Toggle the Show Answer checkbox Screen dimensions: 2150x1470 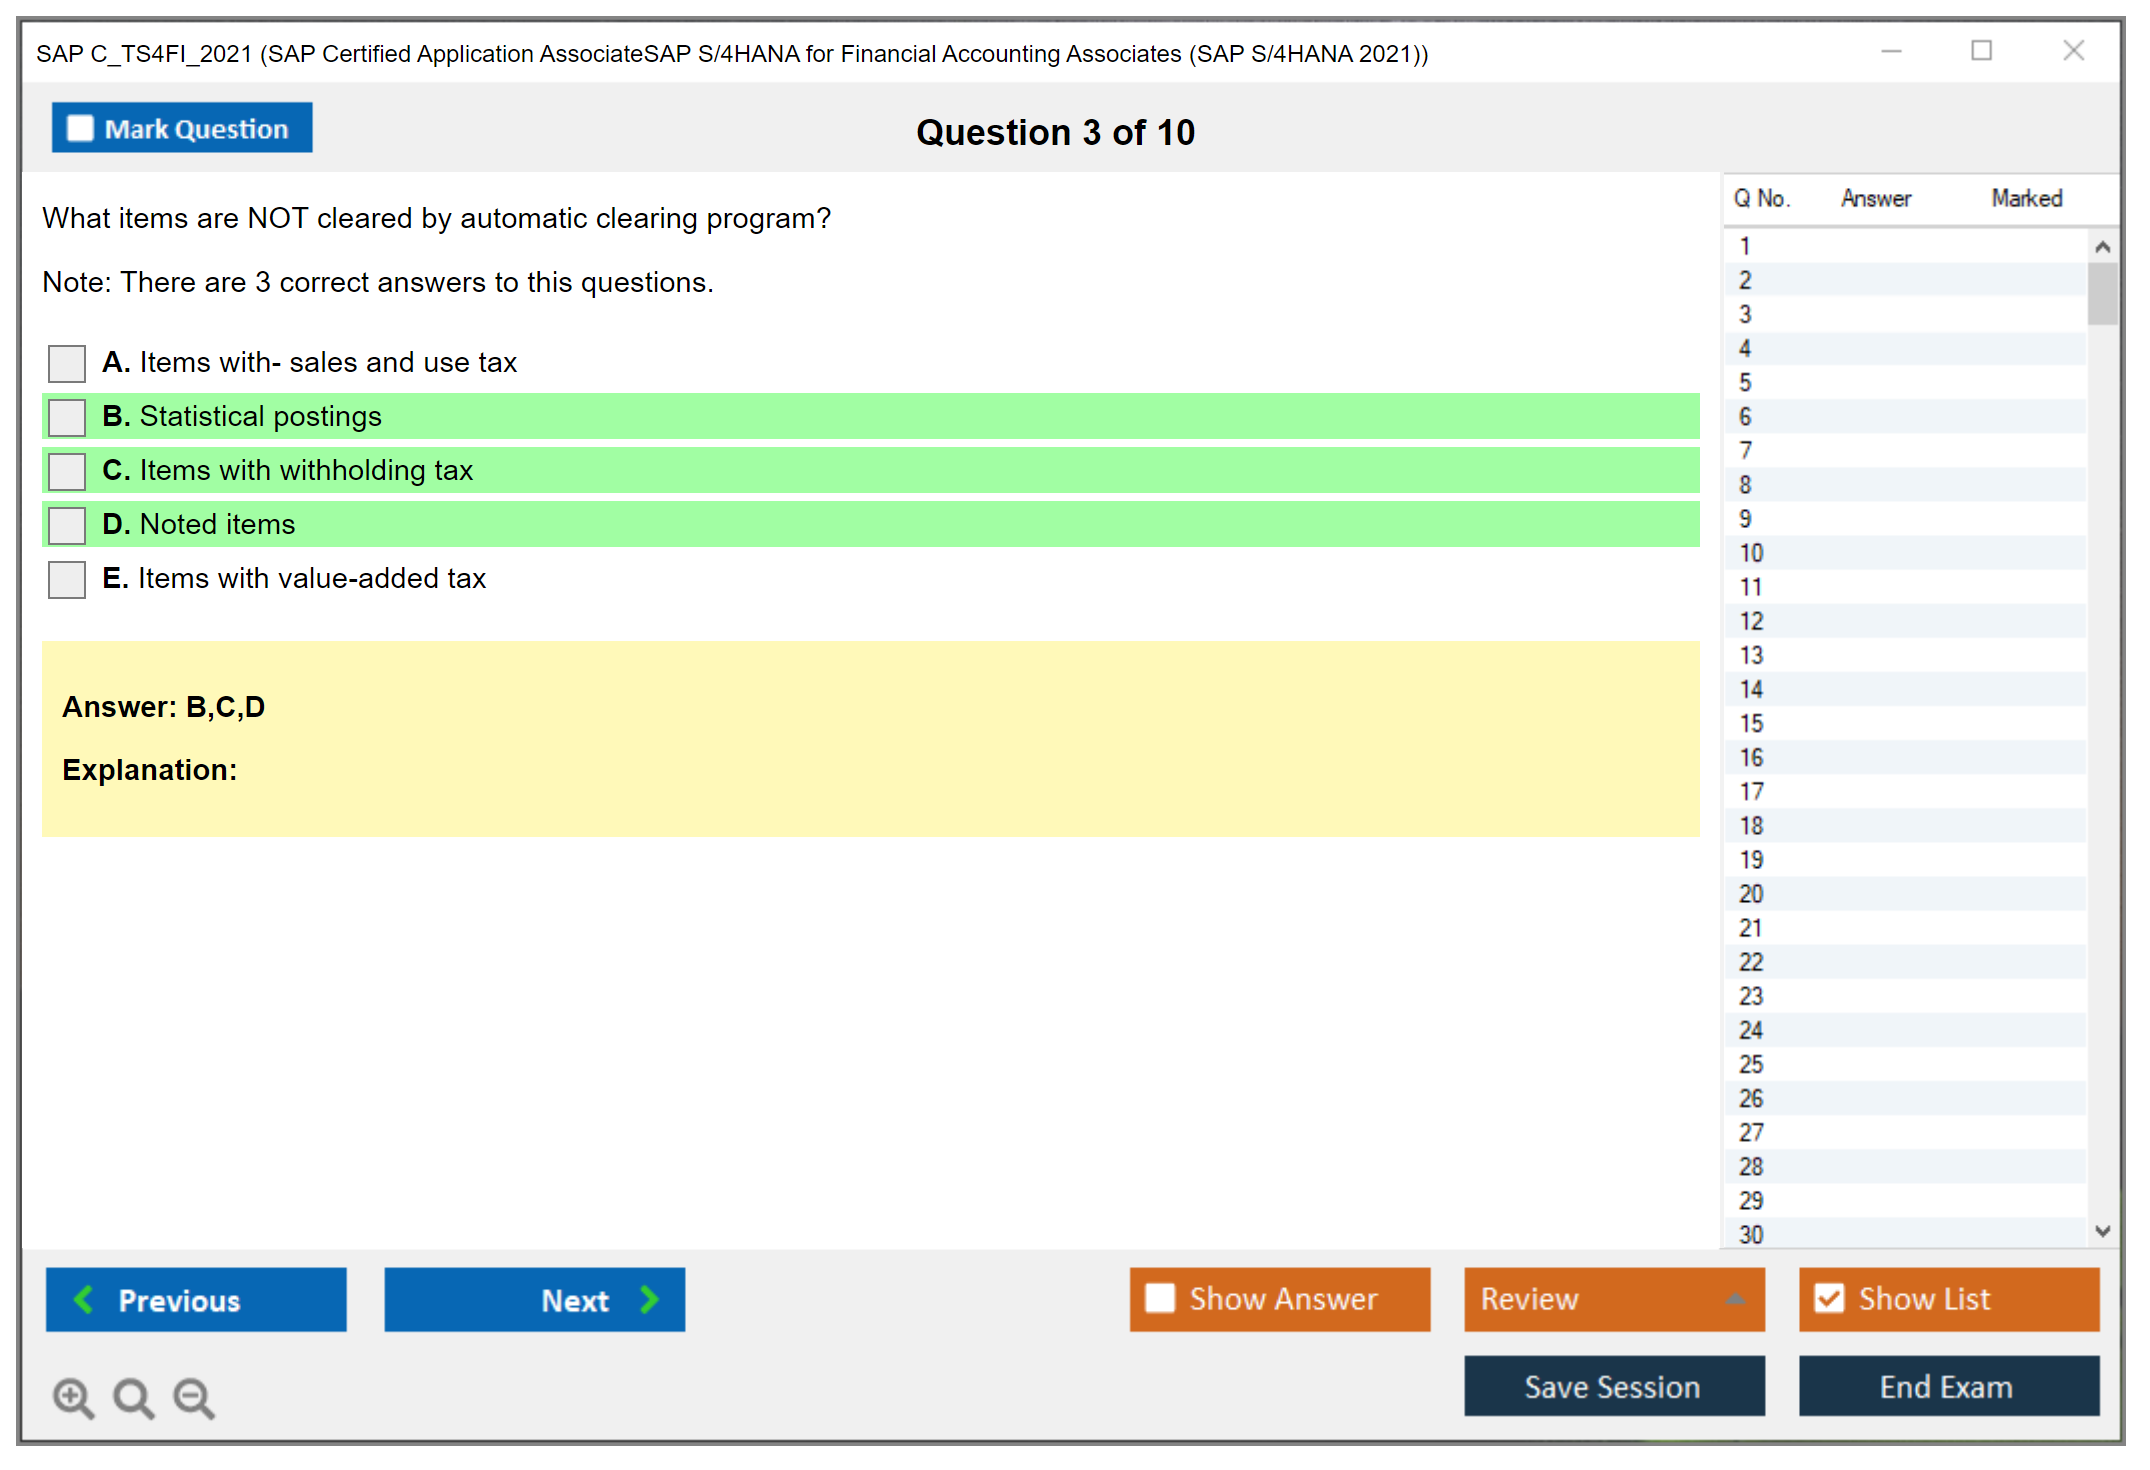(x=1160, y=1298)
